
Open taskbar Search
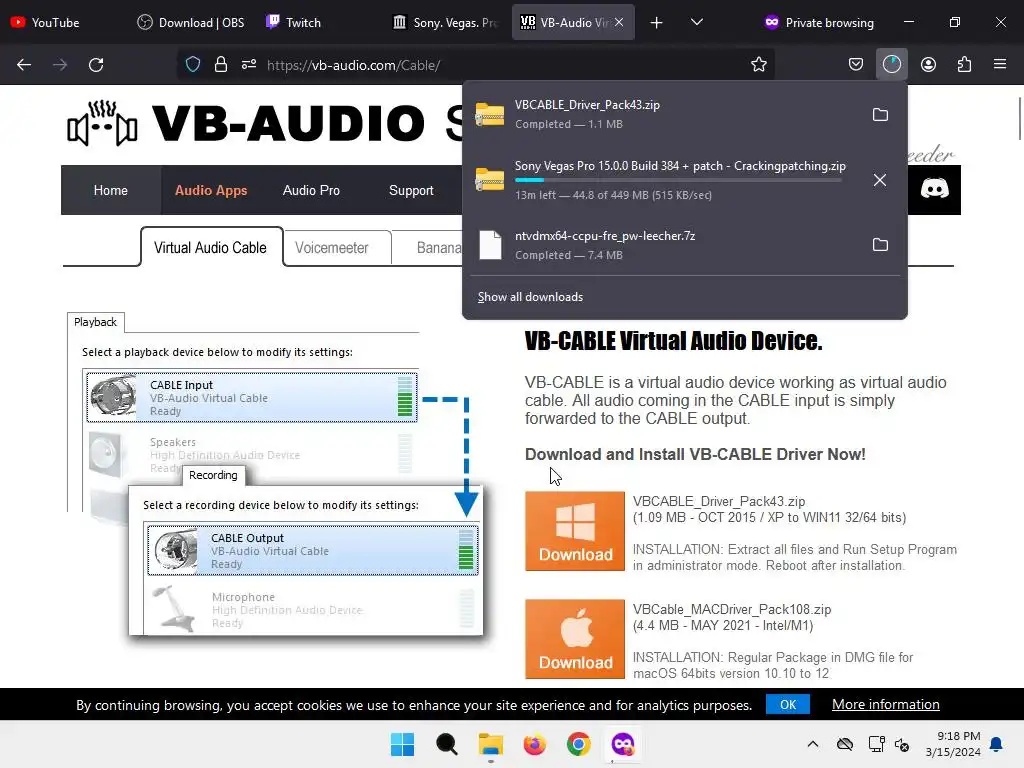click(447, 744)
